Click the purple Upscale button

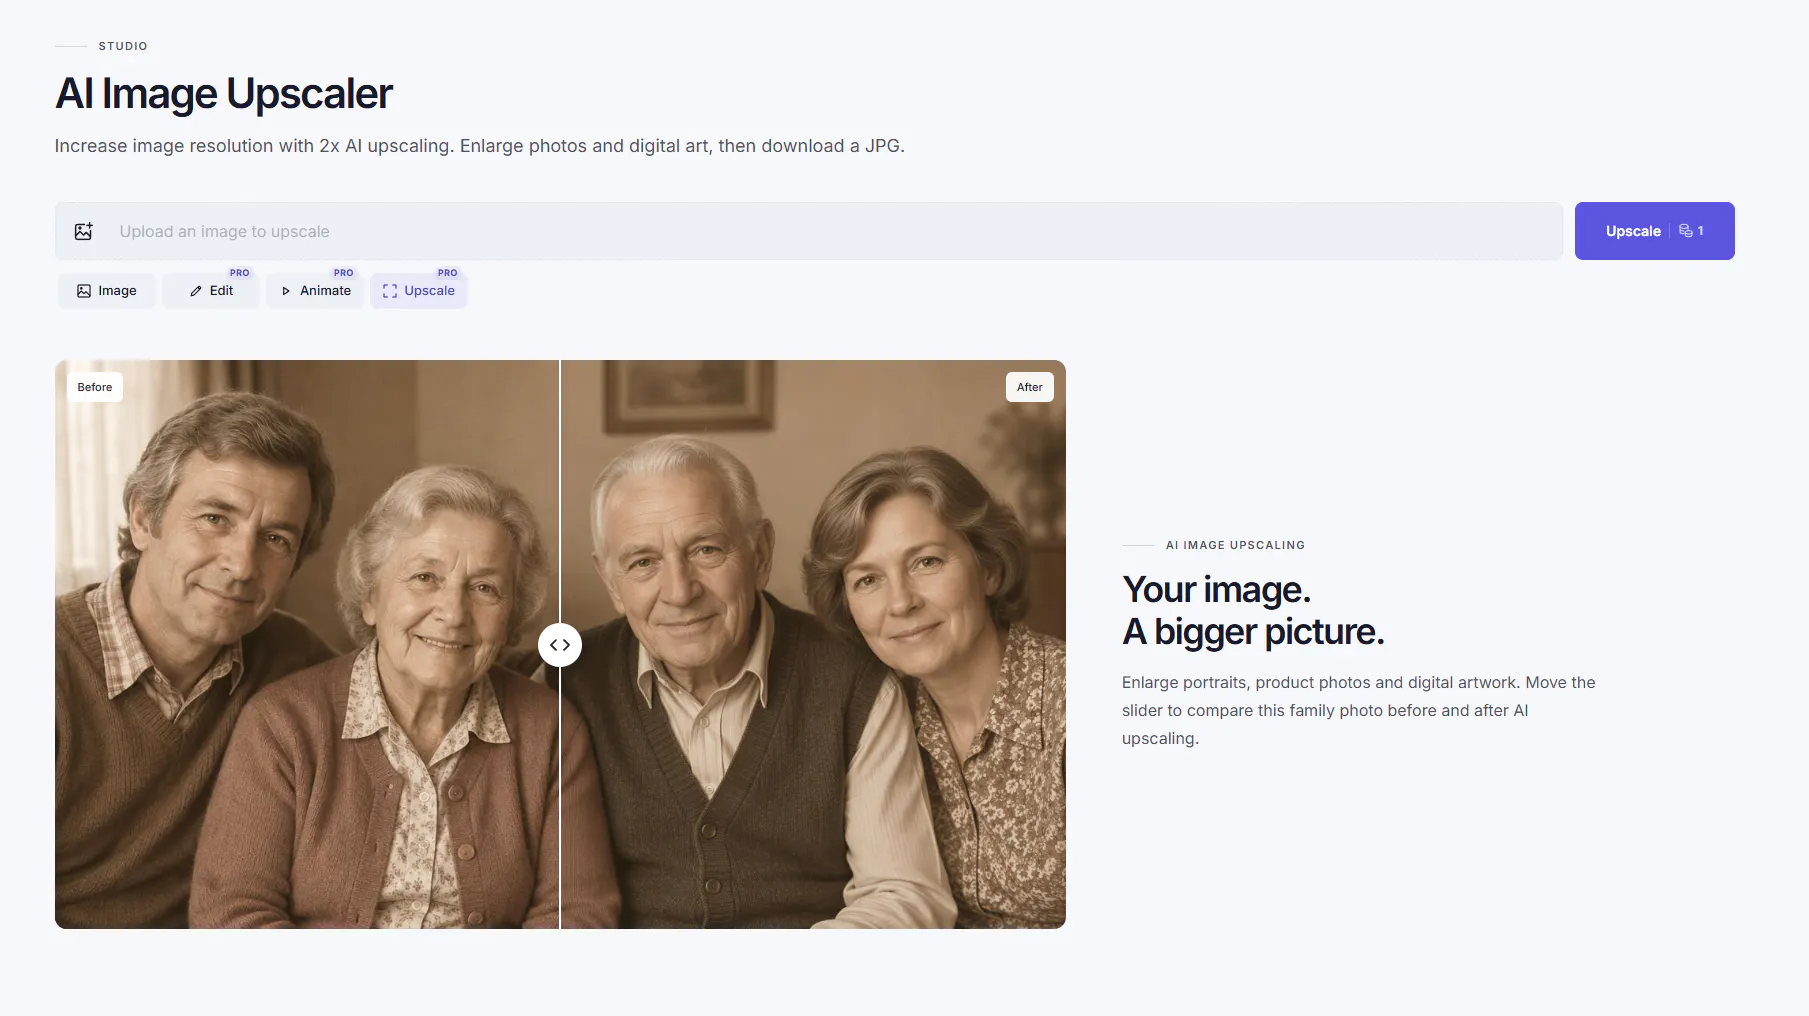(x=1654, y=231)
